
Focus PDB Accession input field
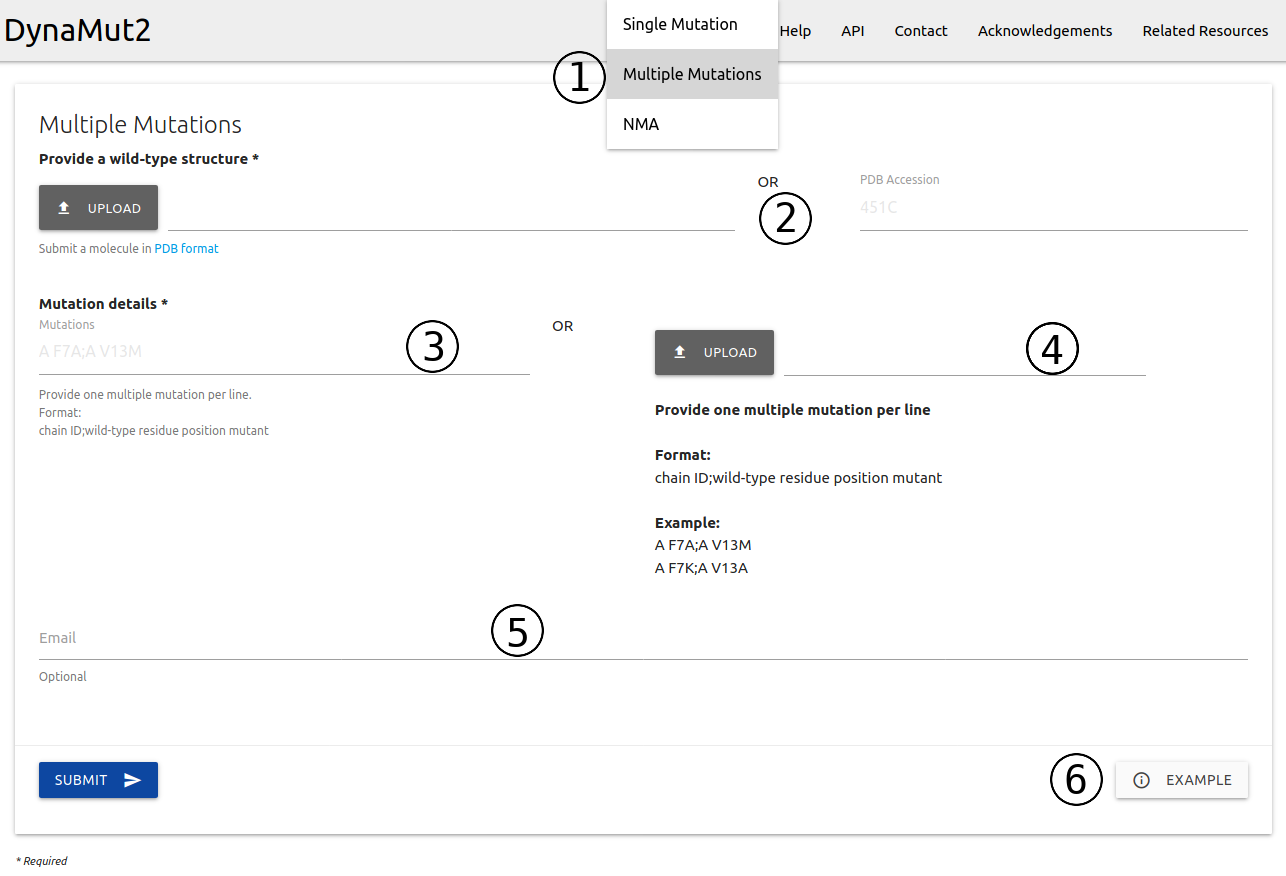click(x=1053, y=208)
